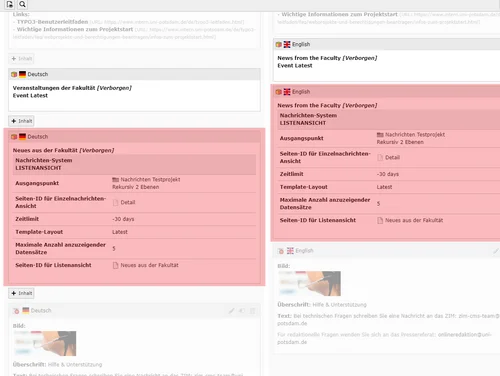Click the -30 days value in the English element

pos(388,174)
